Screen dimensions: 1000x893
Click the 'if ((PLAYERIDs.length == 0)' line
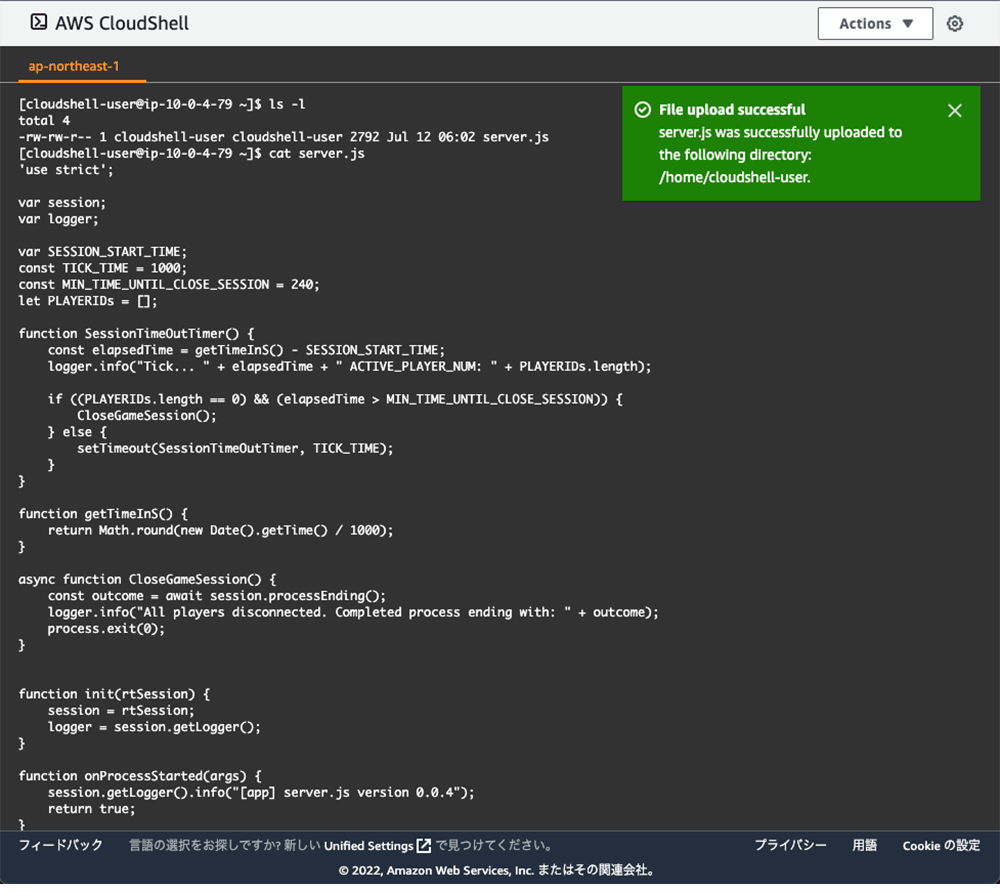click(335, 399)
